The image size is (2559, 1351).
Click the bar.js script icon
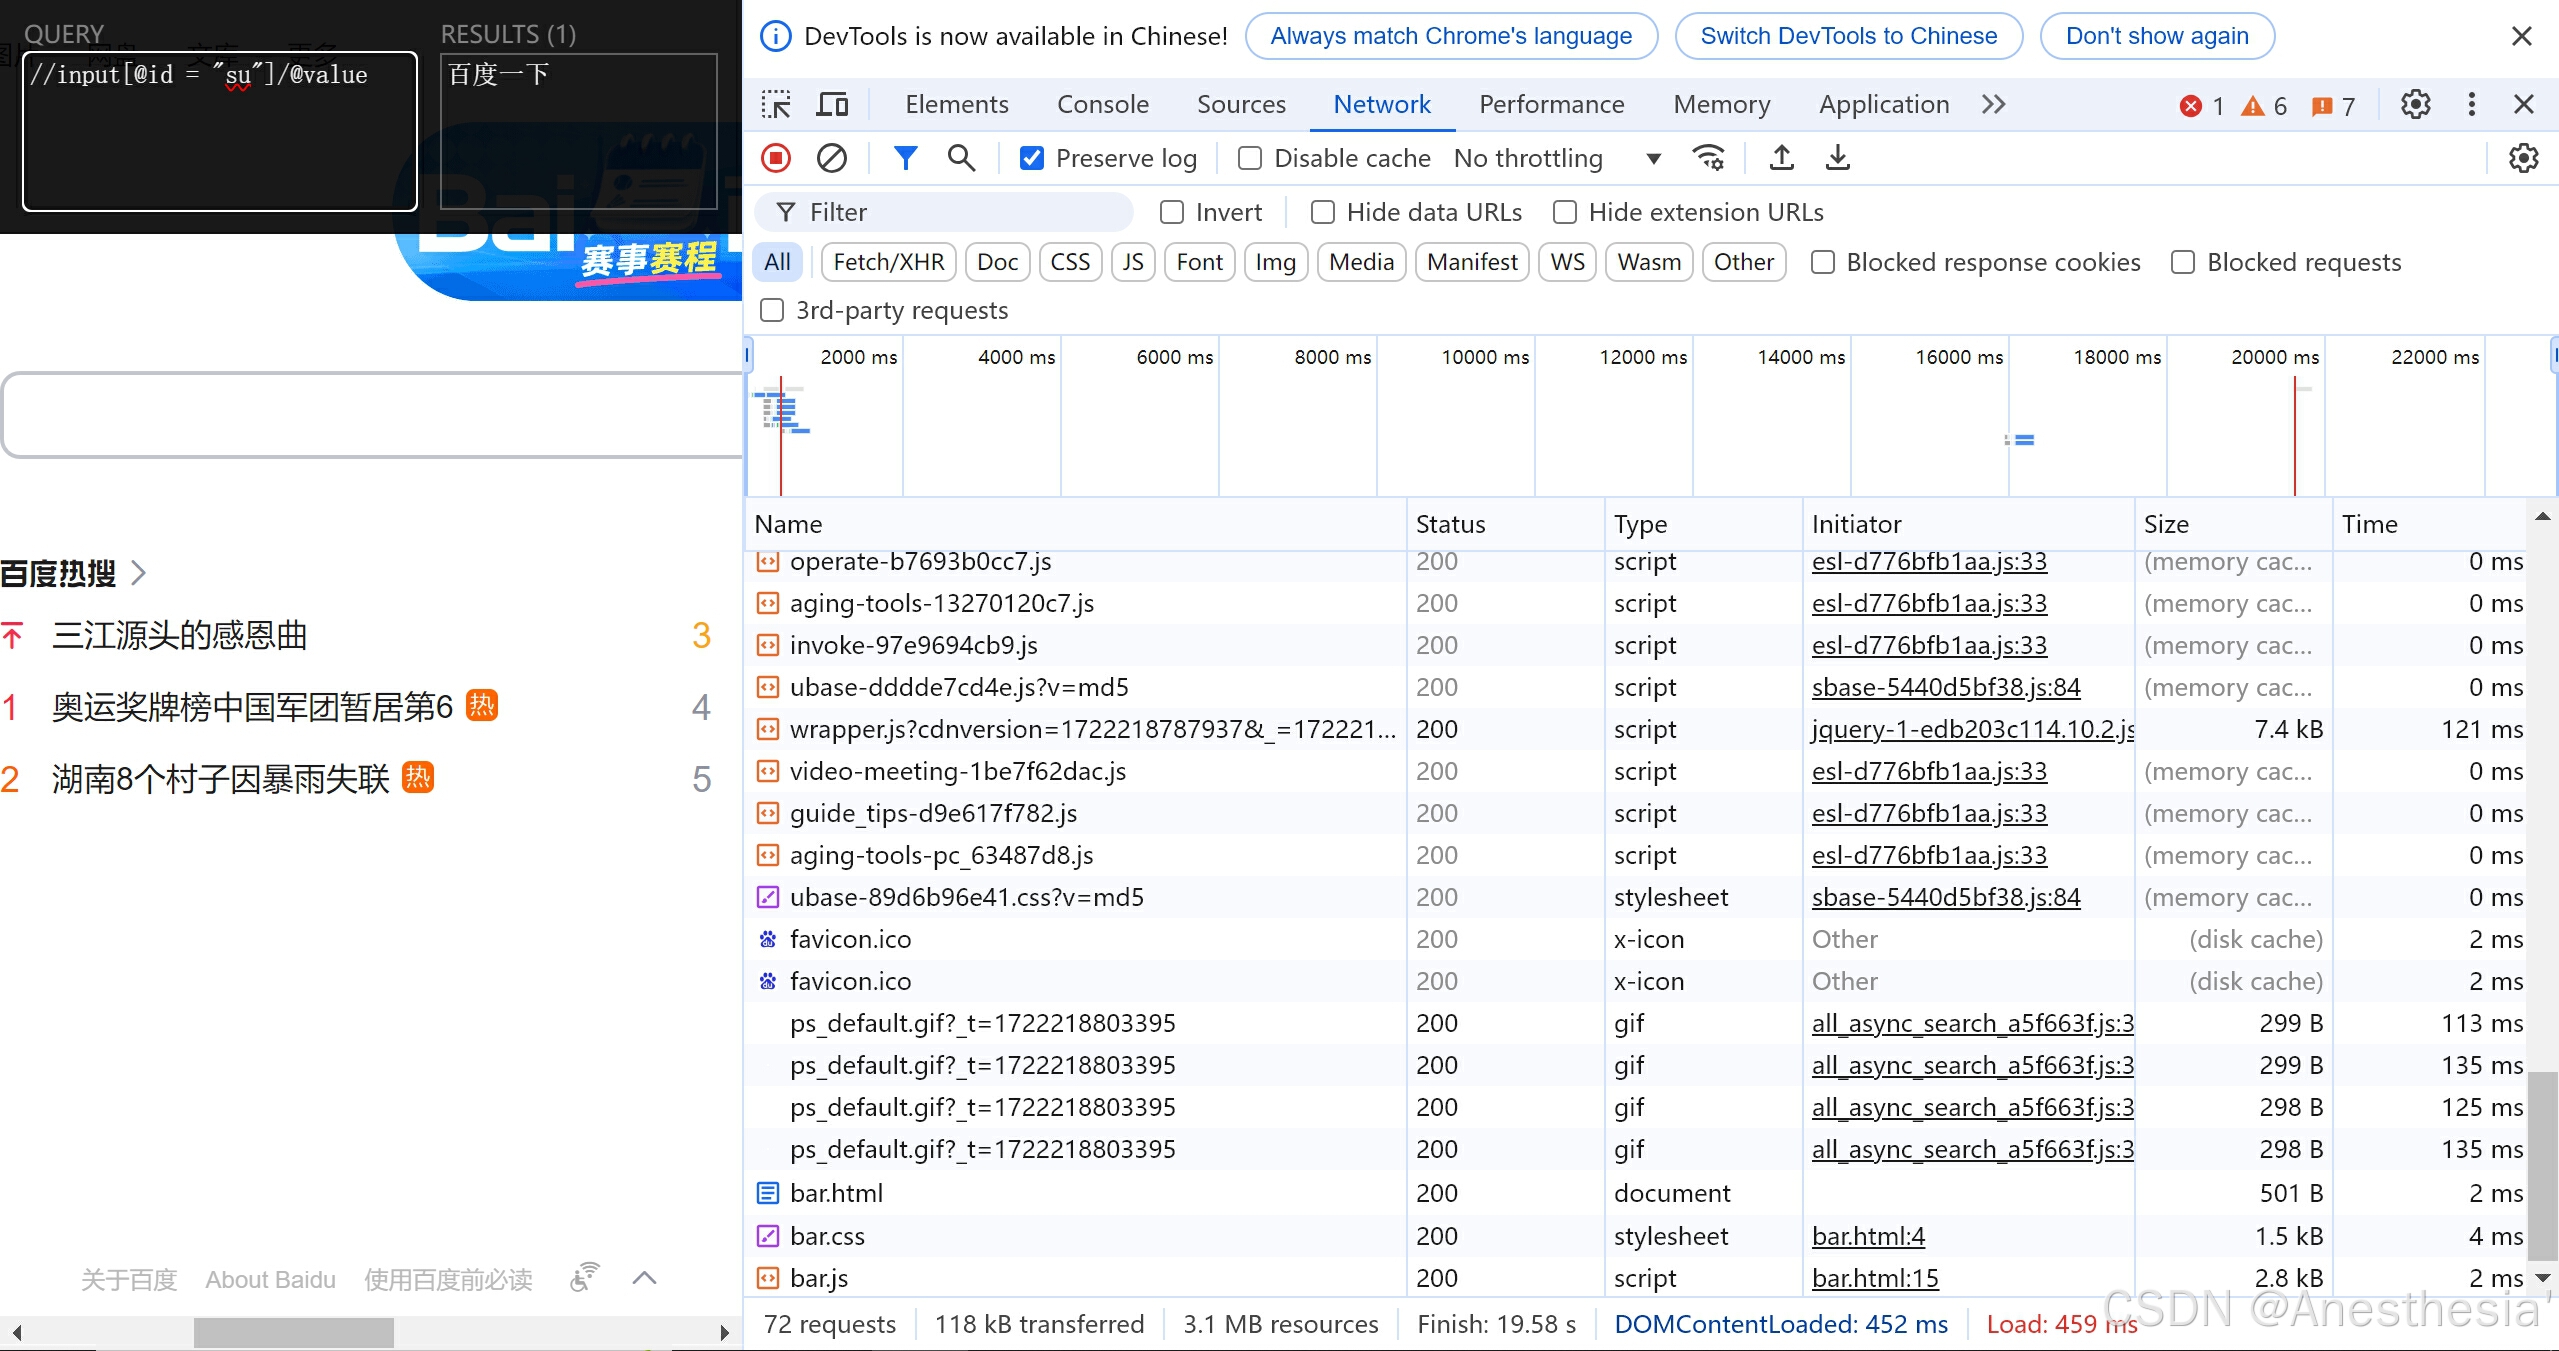(x=767, y=1278)
